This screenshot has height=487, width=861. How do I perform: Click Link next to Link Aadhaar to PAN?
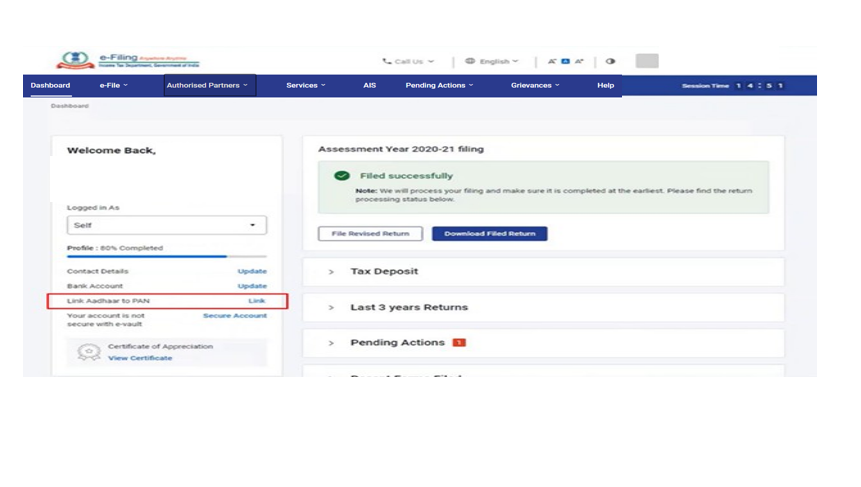257,301
